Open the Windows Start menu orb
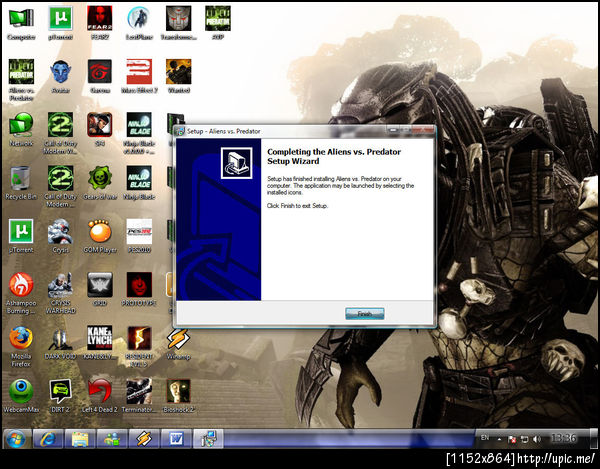The width and height of the screenshot is (600, 469). (x=16, y=439)
